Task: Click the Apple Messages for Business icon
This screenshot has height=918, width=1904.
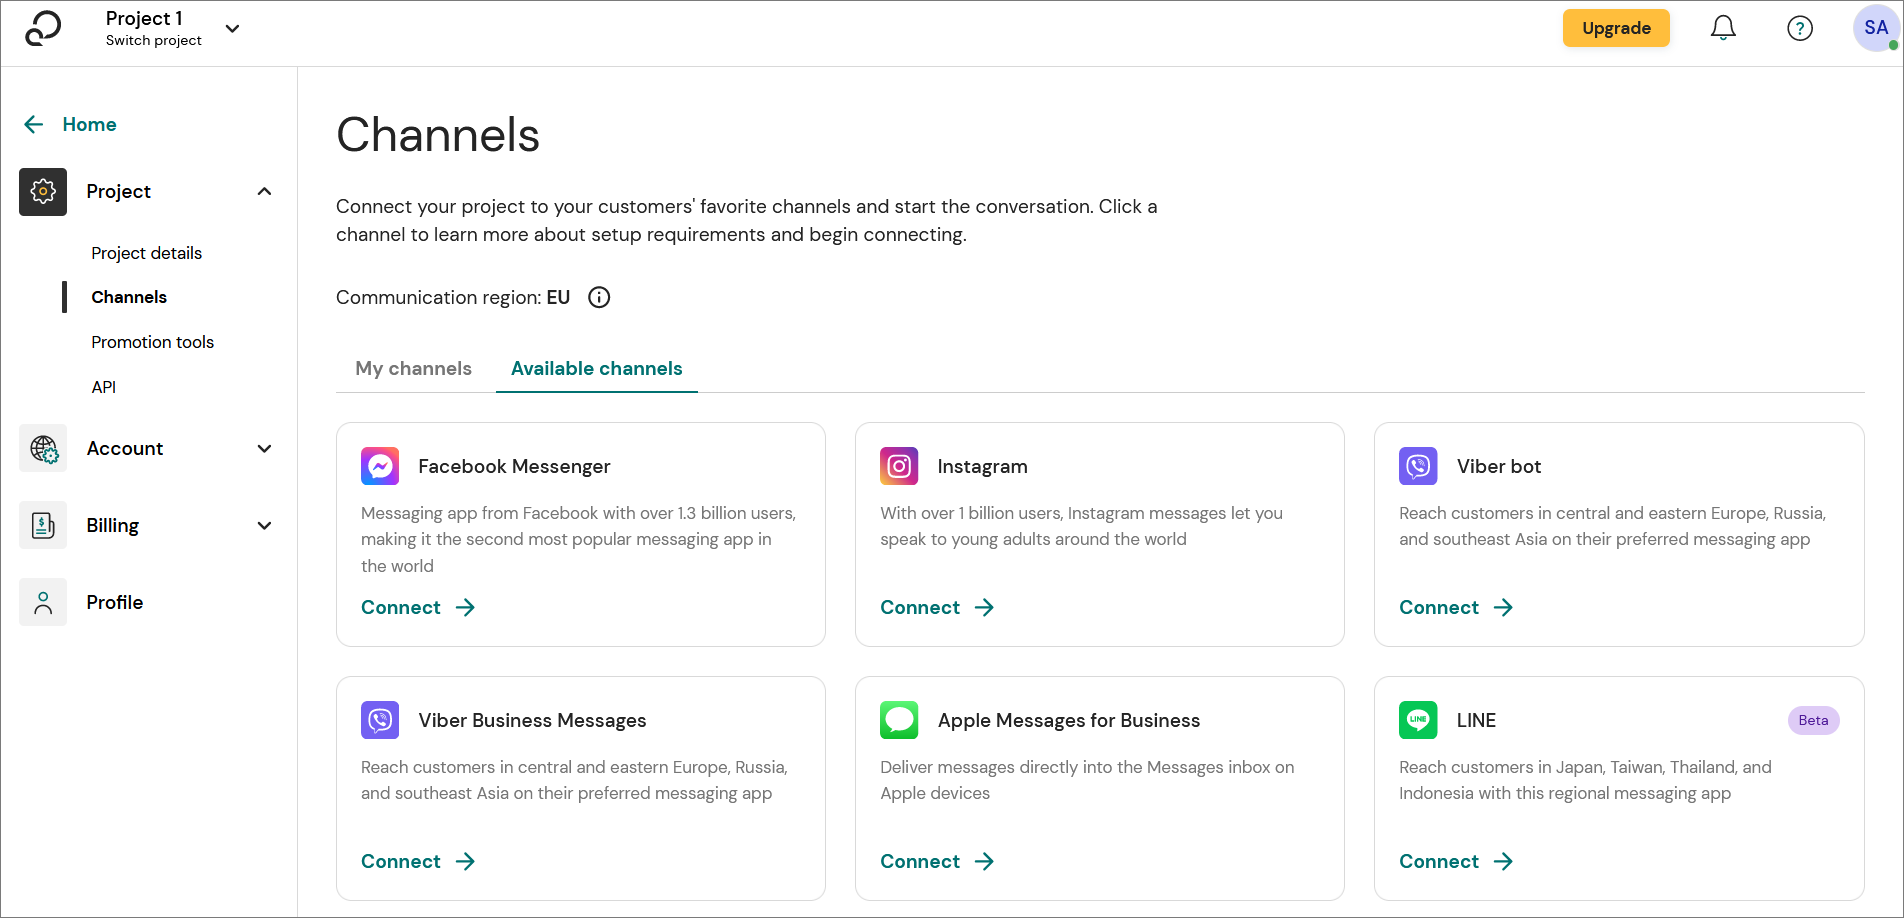Action: (899, 720)
